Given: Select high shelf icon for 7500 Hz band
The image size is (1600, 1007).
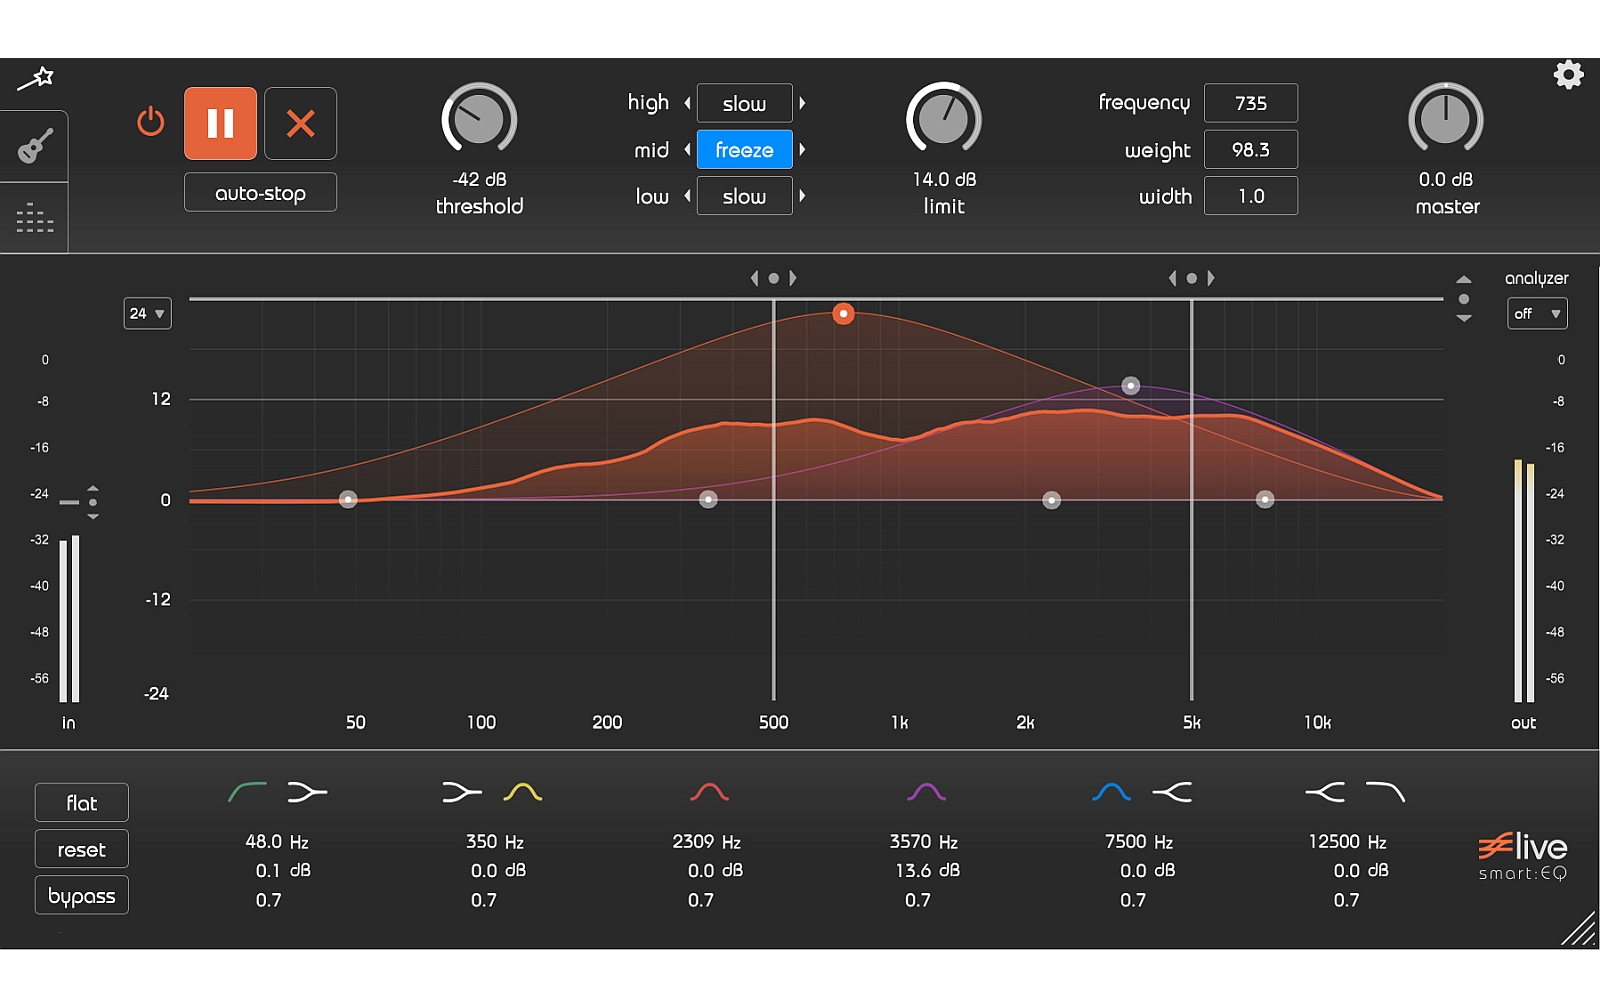Looking at the screenshot, I should pyautogui.click(x=1172, y=792).
